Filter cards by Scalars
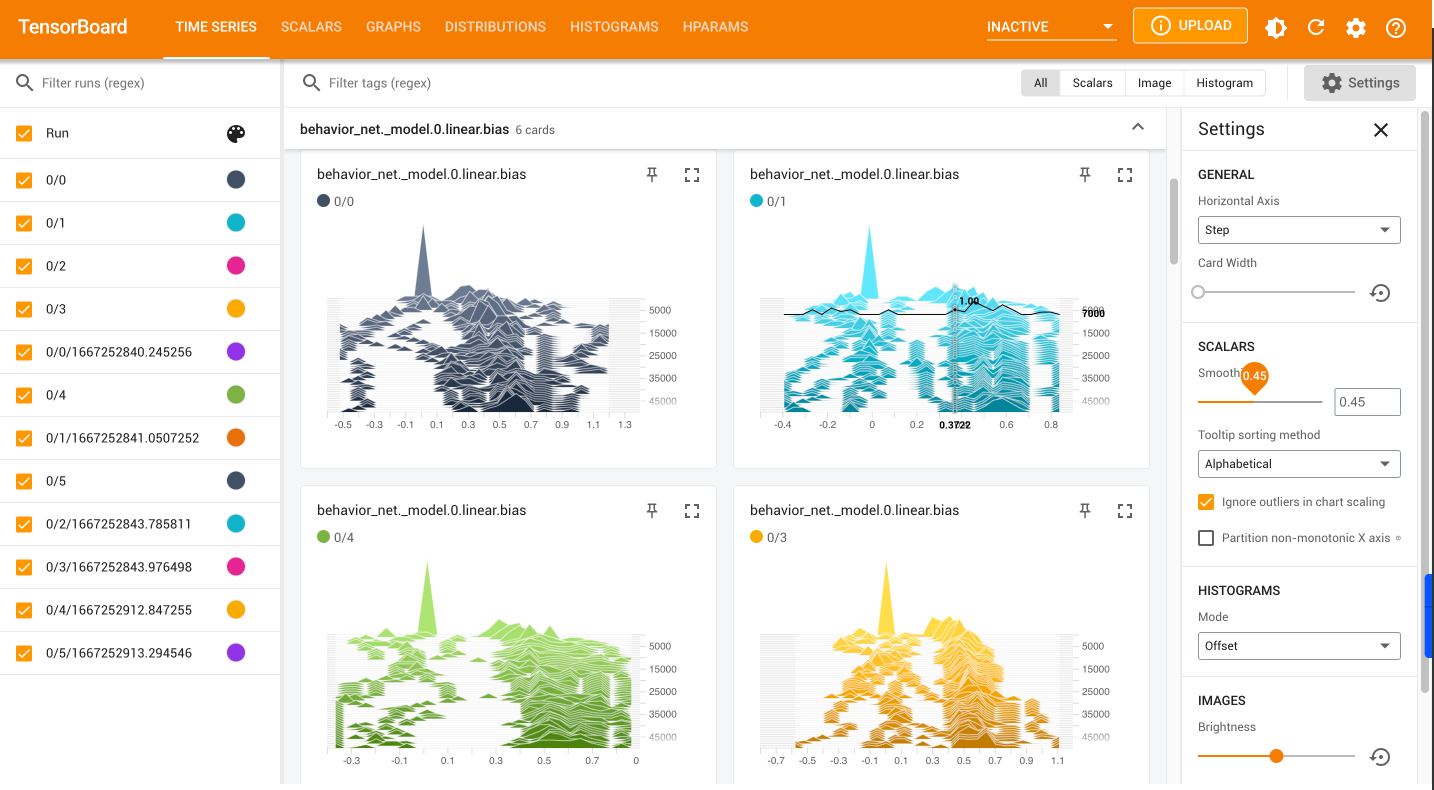This screenshot has height=790, width=1434. 1092,83
